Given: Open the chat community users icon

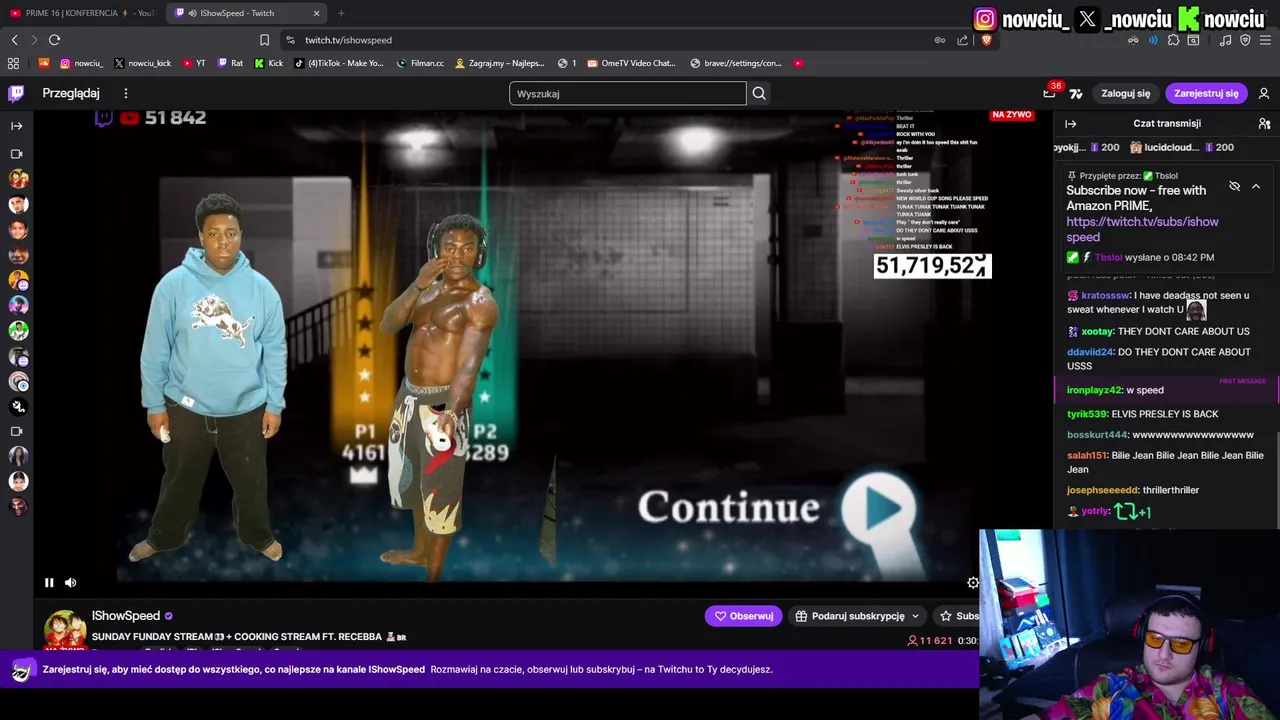Looking at the screenshot, I should point(1264,123).
